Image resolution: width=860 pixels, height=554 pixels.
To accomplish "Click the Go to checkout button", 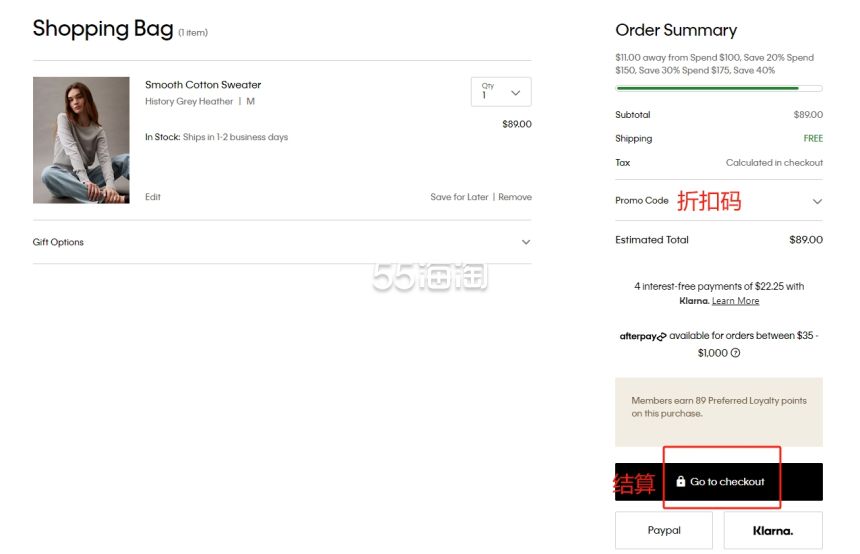I will [x=718, y=482].
